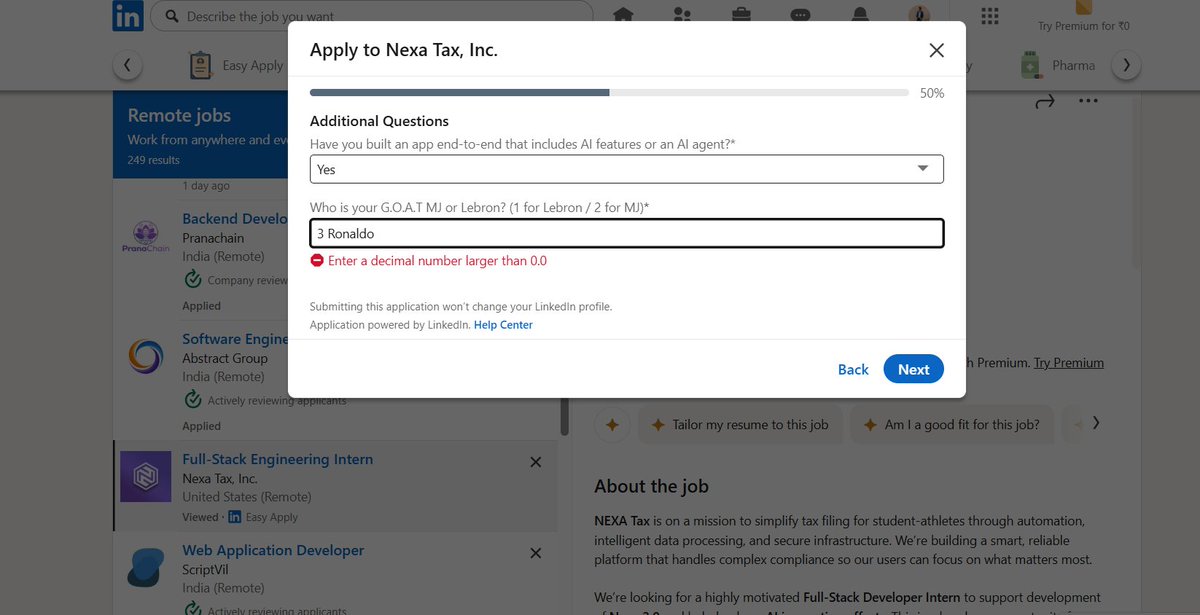
Task: Open the profile avatar menu
Action: (x=919, y=15)
